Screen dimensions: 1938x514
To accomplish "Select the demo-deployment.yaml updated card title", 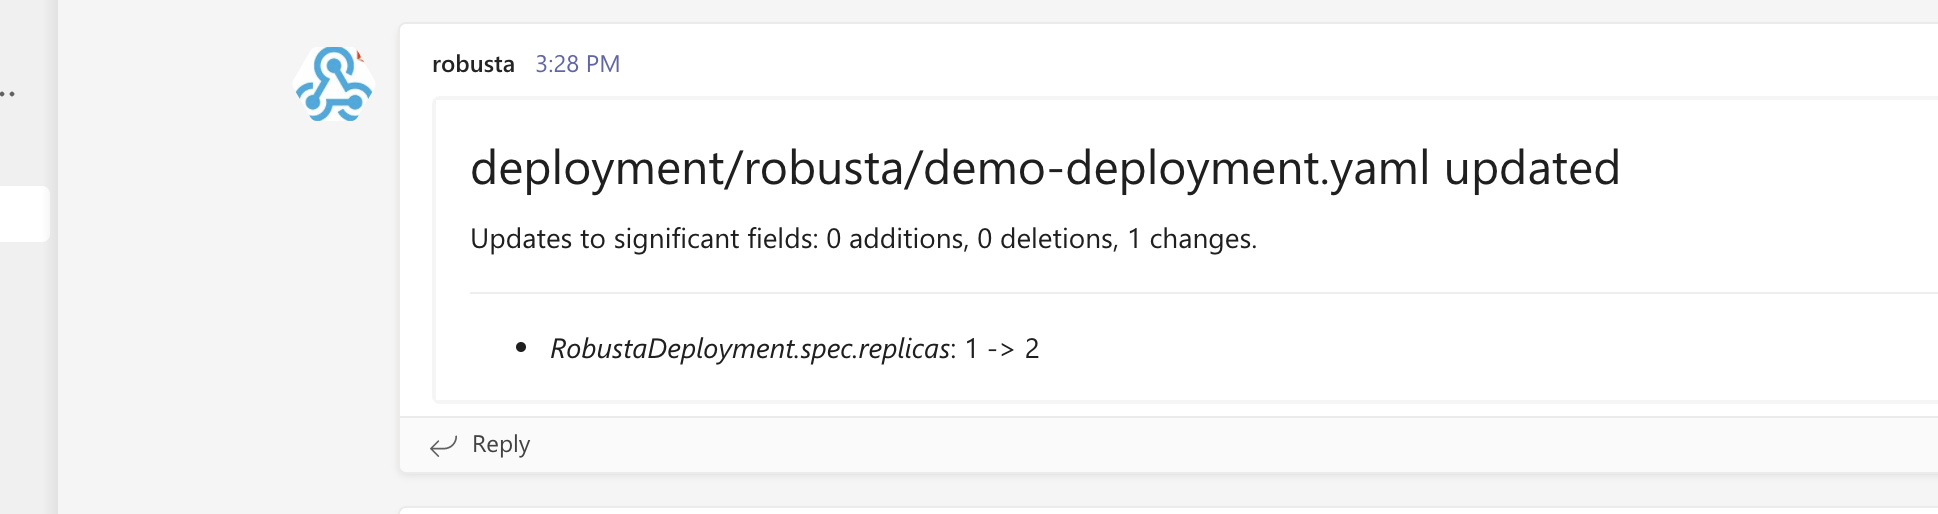I will click(x=1045, y=168).
